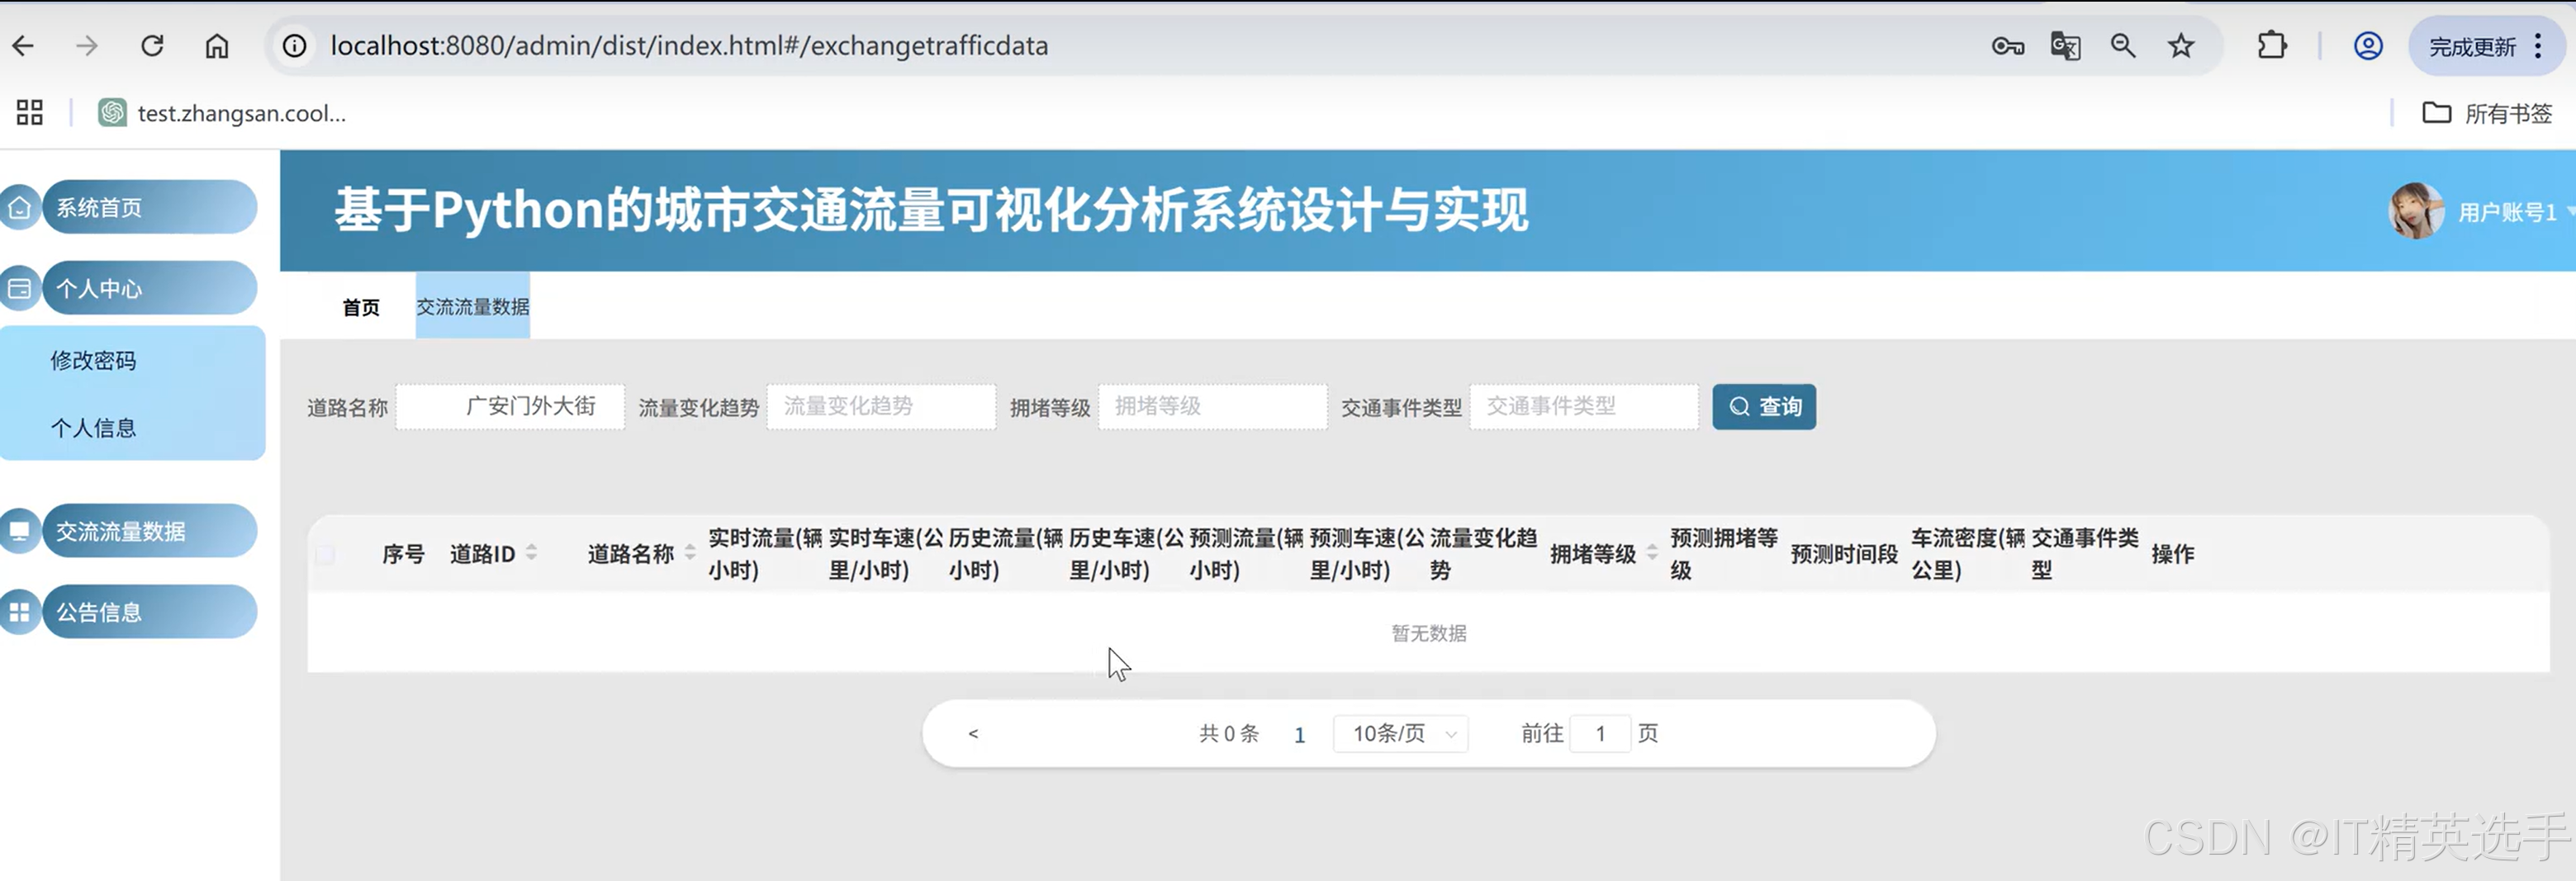Click the 前往 page number input
Screen dimensions: 2576x881
[1600, 733]
